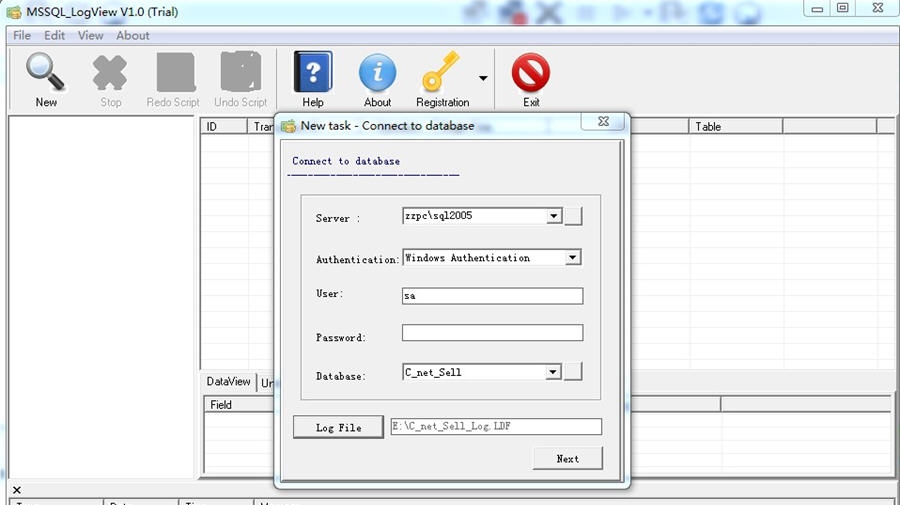The width and height of the screenshot is (900, 505).
Task: Click the Field column header
Action: point(239,405)
